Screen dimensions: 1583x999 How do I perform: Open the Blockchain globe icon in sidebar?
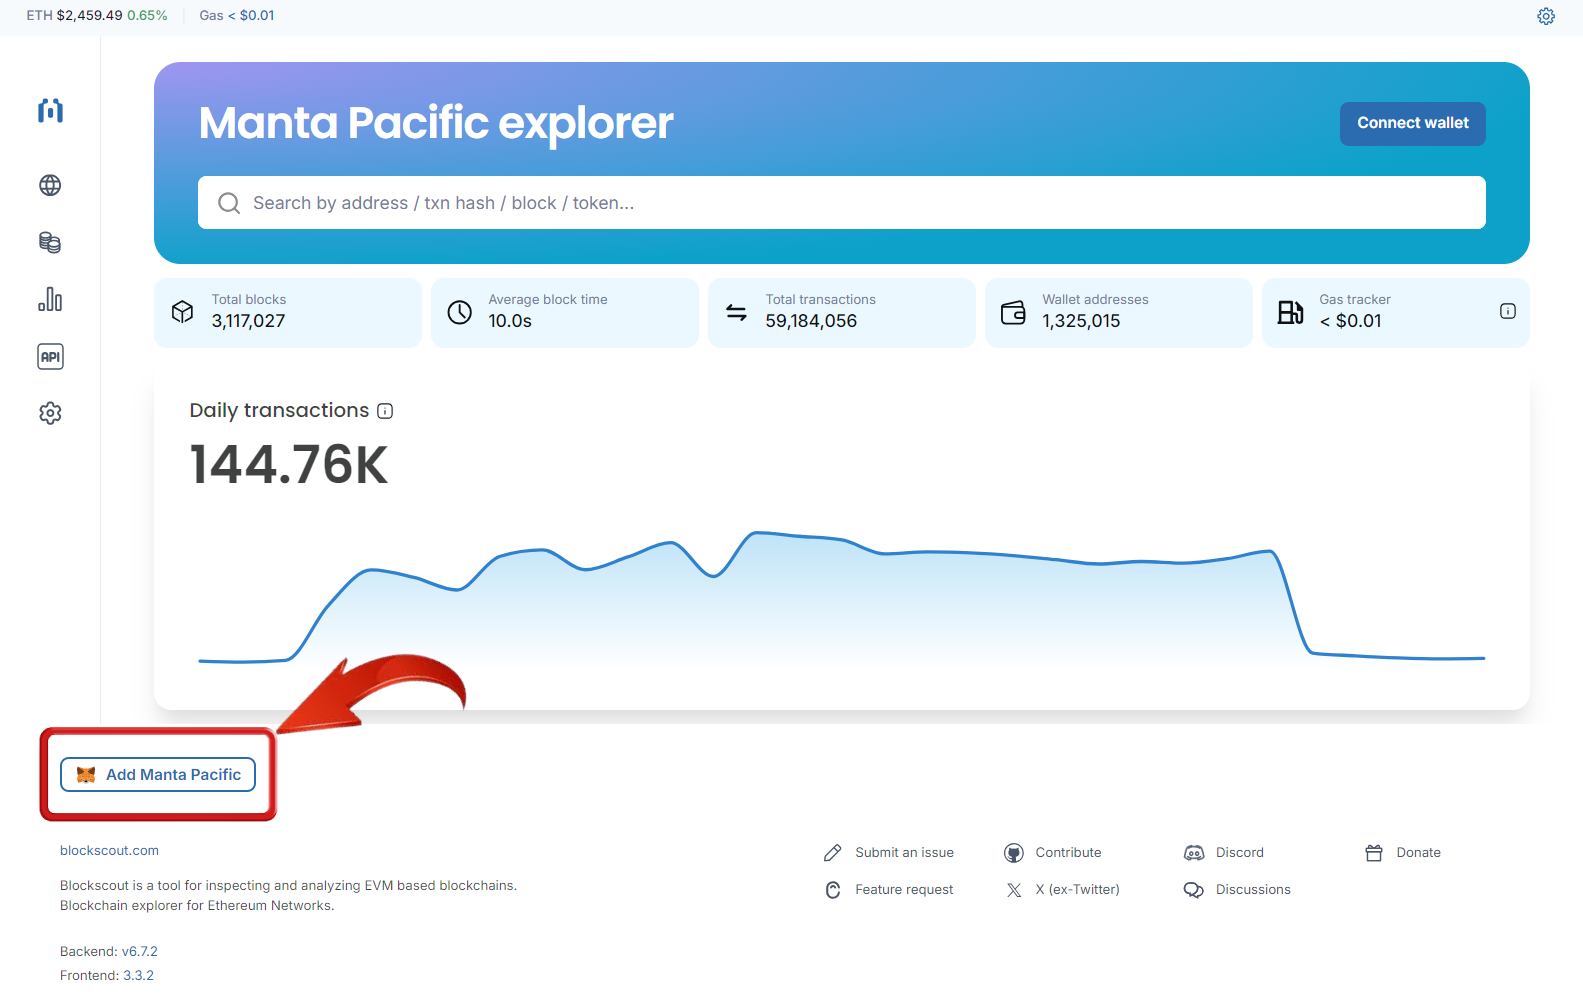tap(50, 185)
